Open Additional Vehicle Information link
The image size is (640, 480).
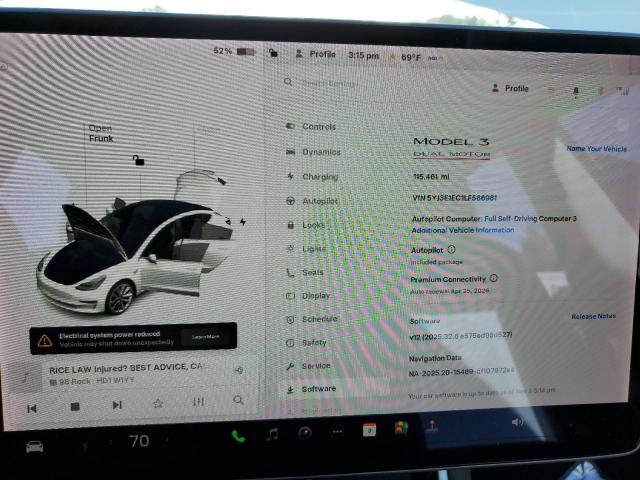point(463,230)
